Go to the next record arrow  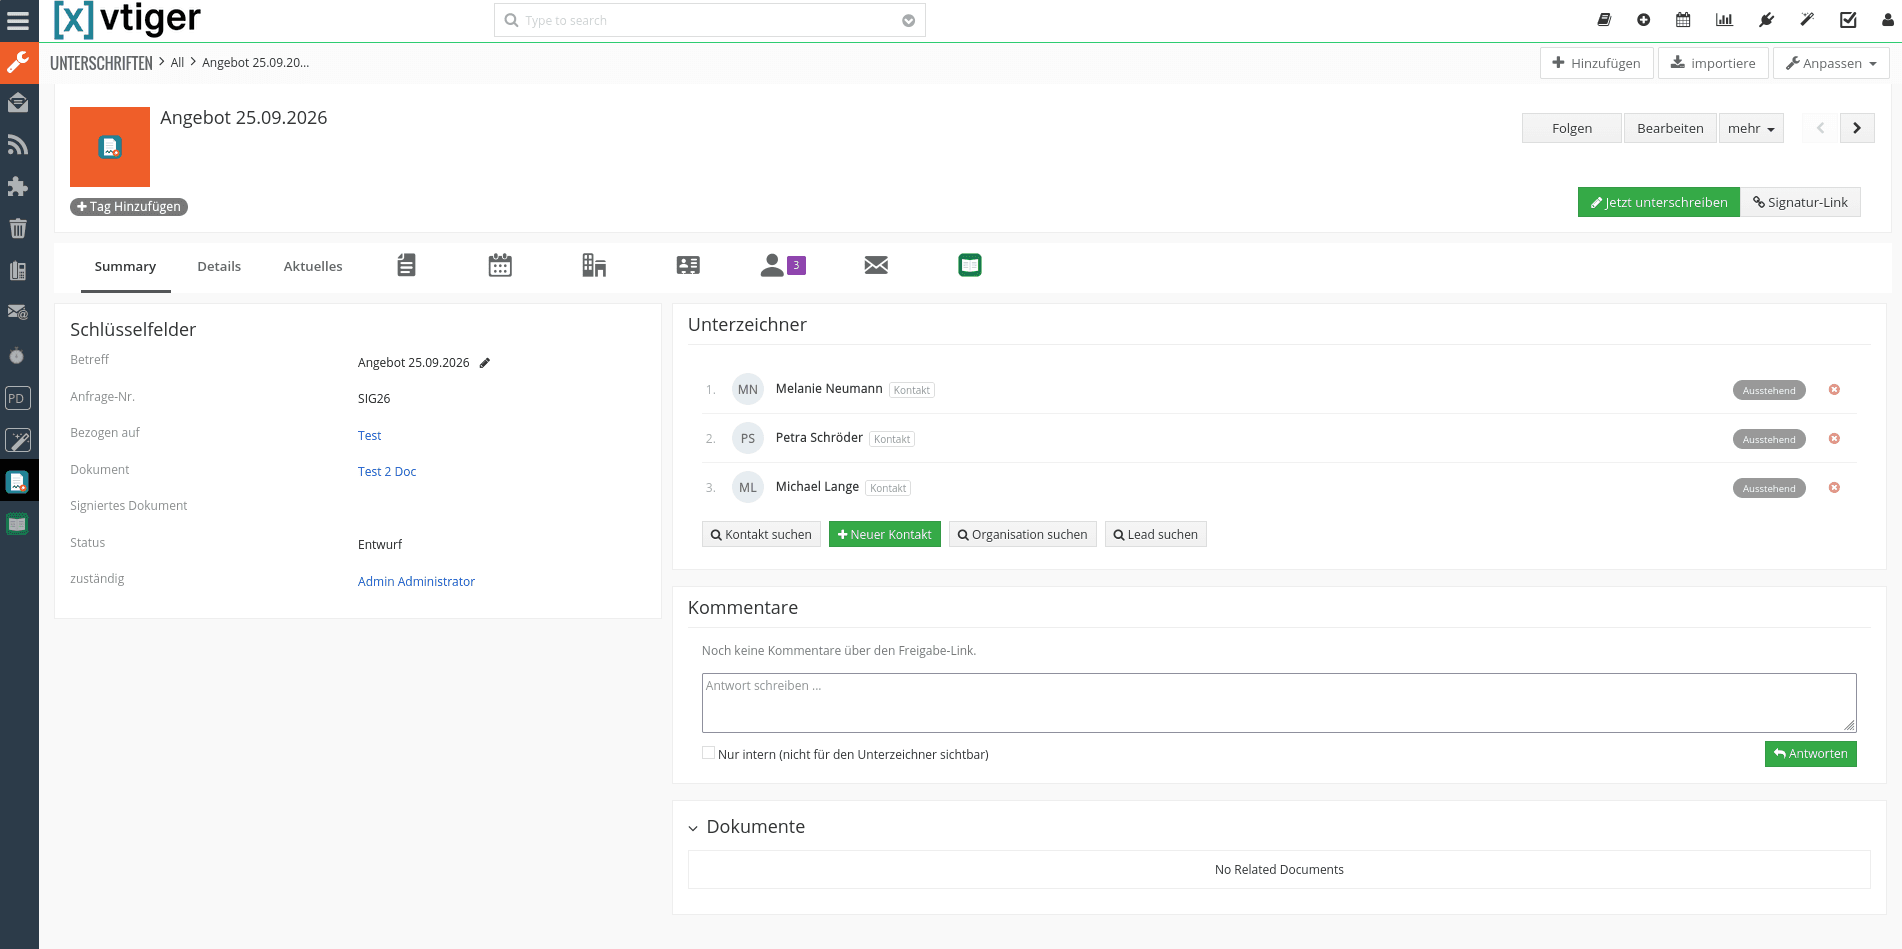(x=1857, y=128)
